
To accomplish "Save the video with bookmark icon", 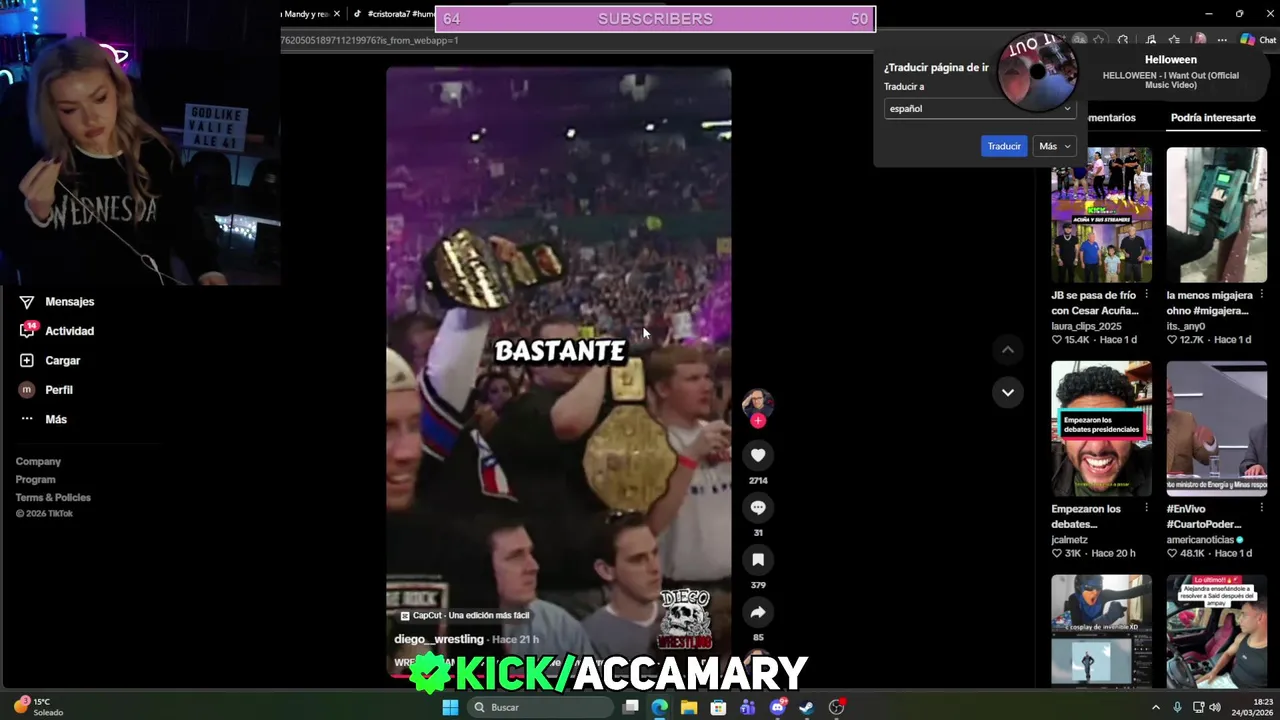I will click(x=758, y=560).
